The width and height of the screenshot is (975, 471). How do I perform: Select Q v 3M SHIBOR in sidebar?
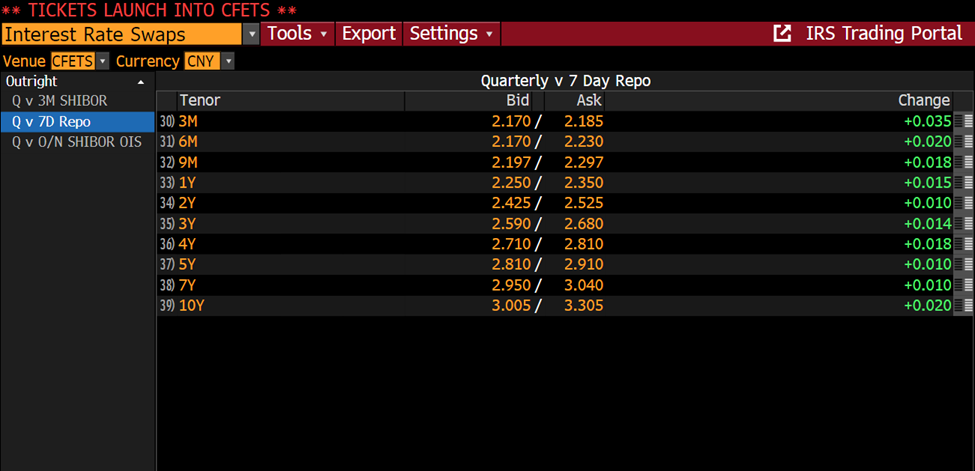coord(59,101)
